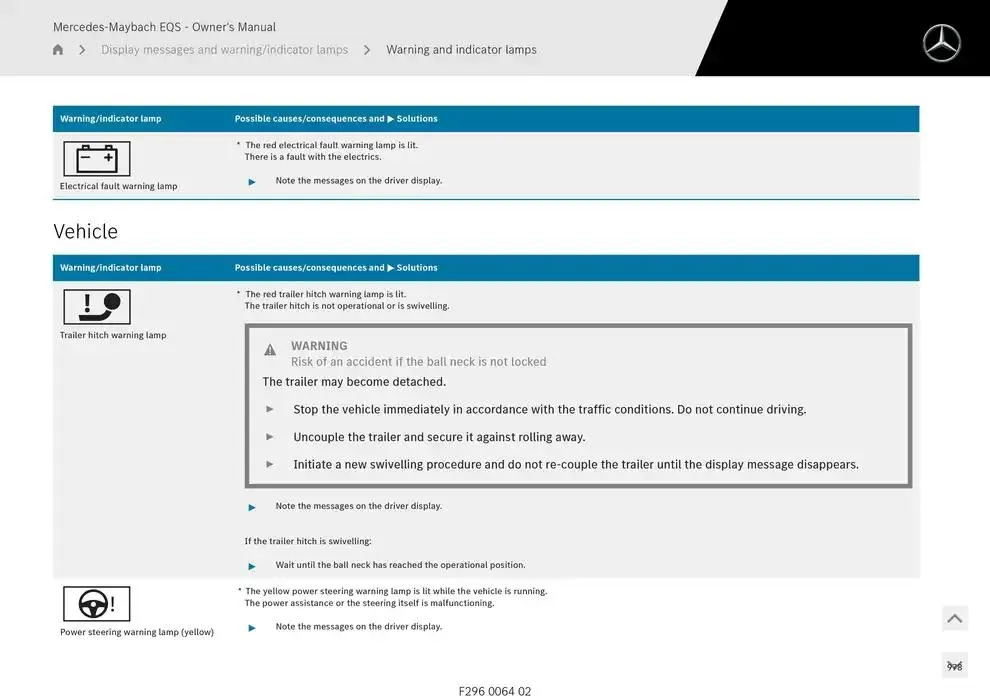Viewport: 990px width, 700px height.
Task: Click 'Stop the vehicle immediately' instruction step
Action: tap(549, 409)
